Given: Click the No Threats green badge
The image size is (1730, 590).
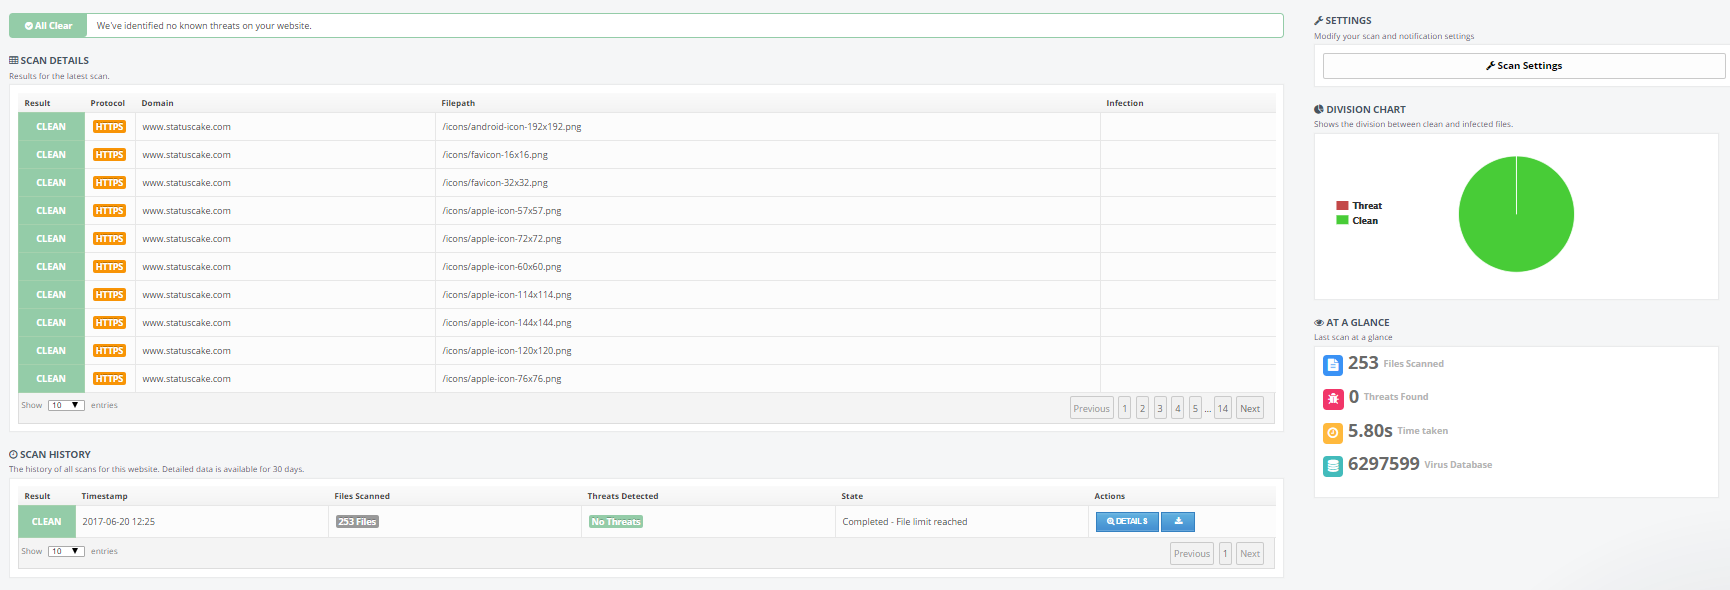Looking at the screenshot, I should (615, 522).
